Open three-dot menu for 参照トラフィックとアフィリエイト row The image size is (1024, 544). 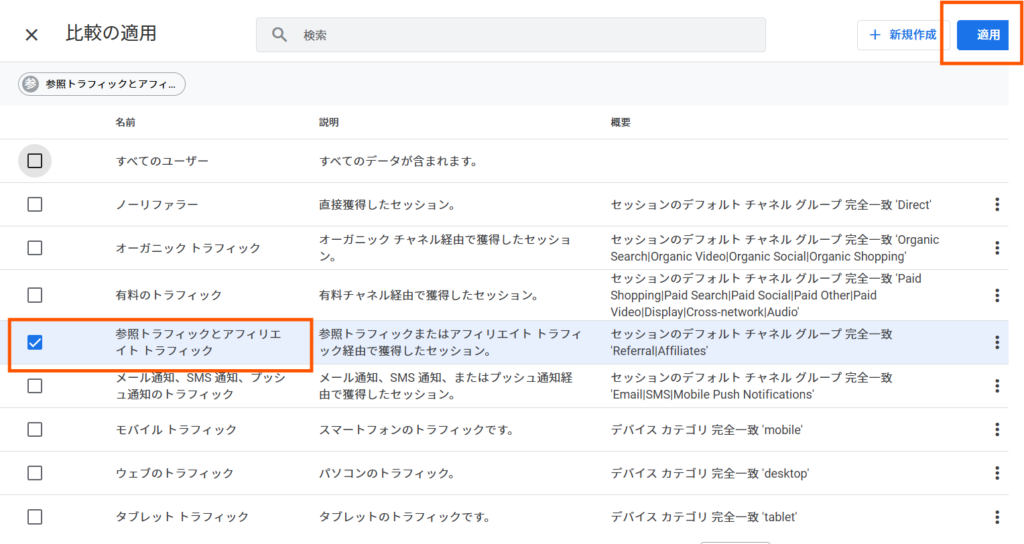pyautogui.click(x=996, y=342)
